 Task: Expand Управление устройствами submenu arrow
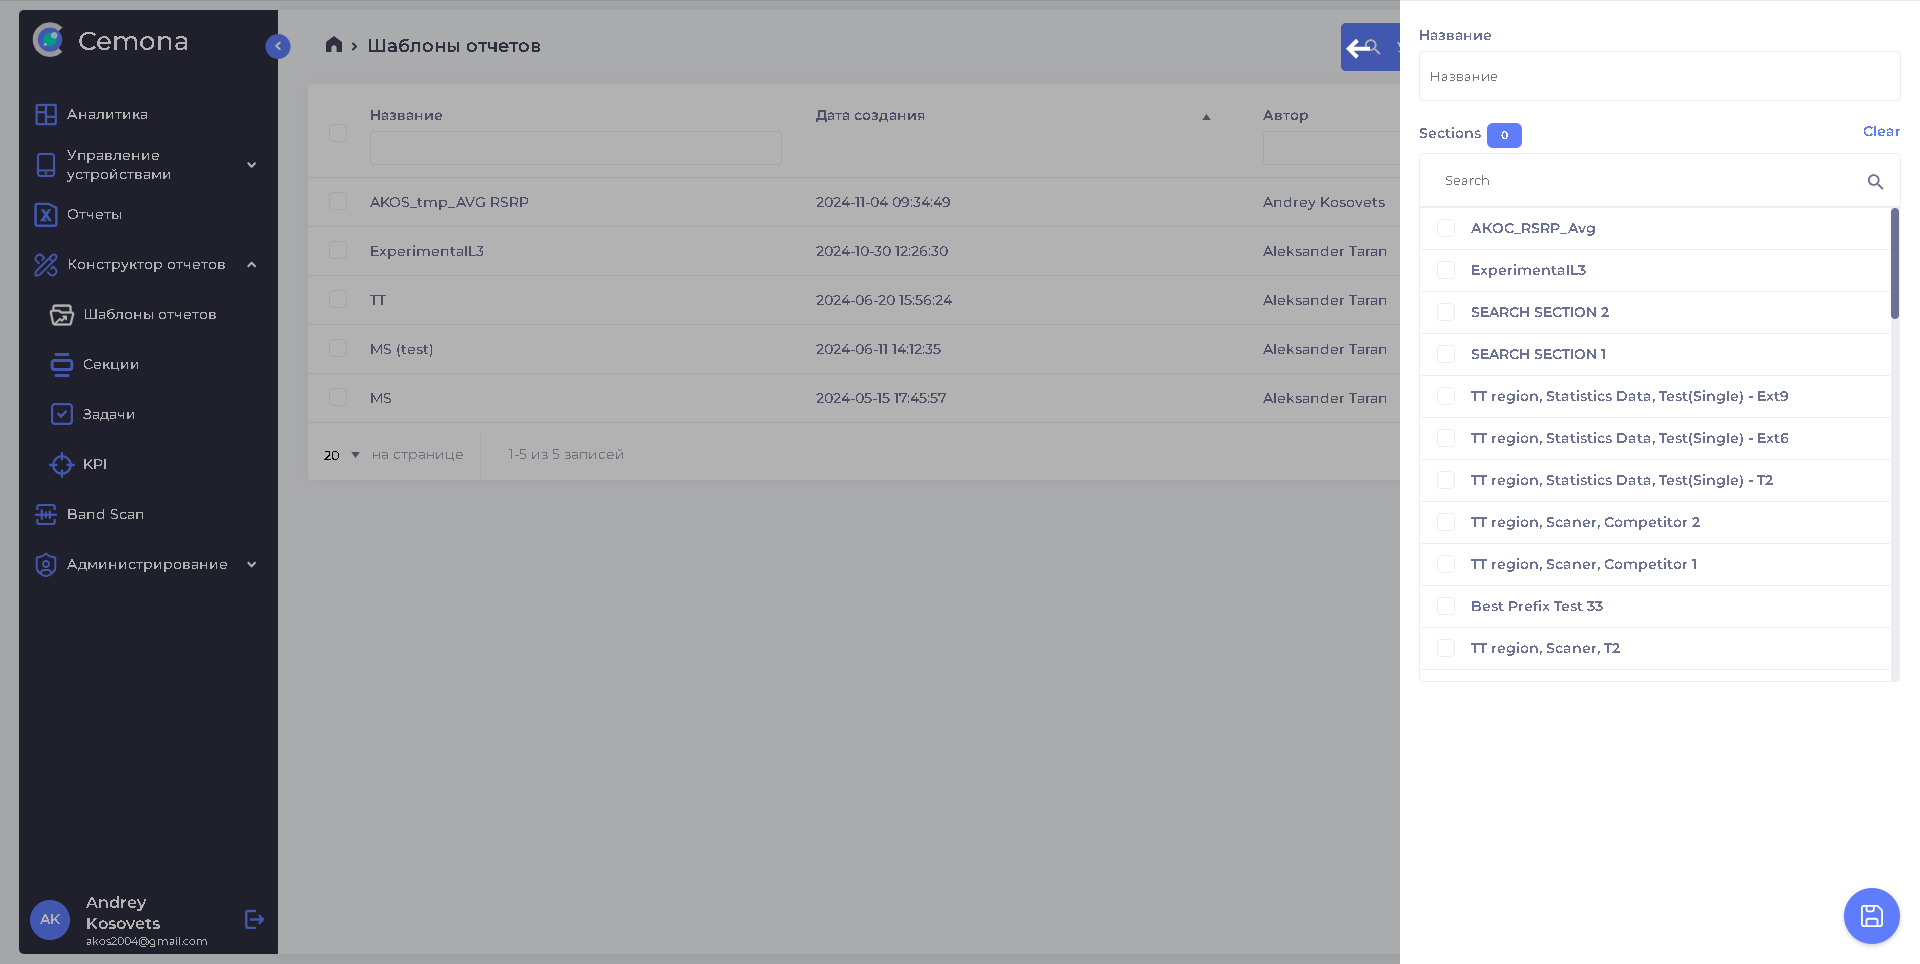tap(252, 165)
